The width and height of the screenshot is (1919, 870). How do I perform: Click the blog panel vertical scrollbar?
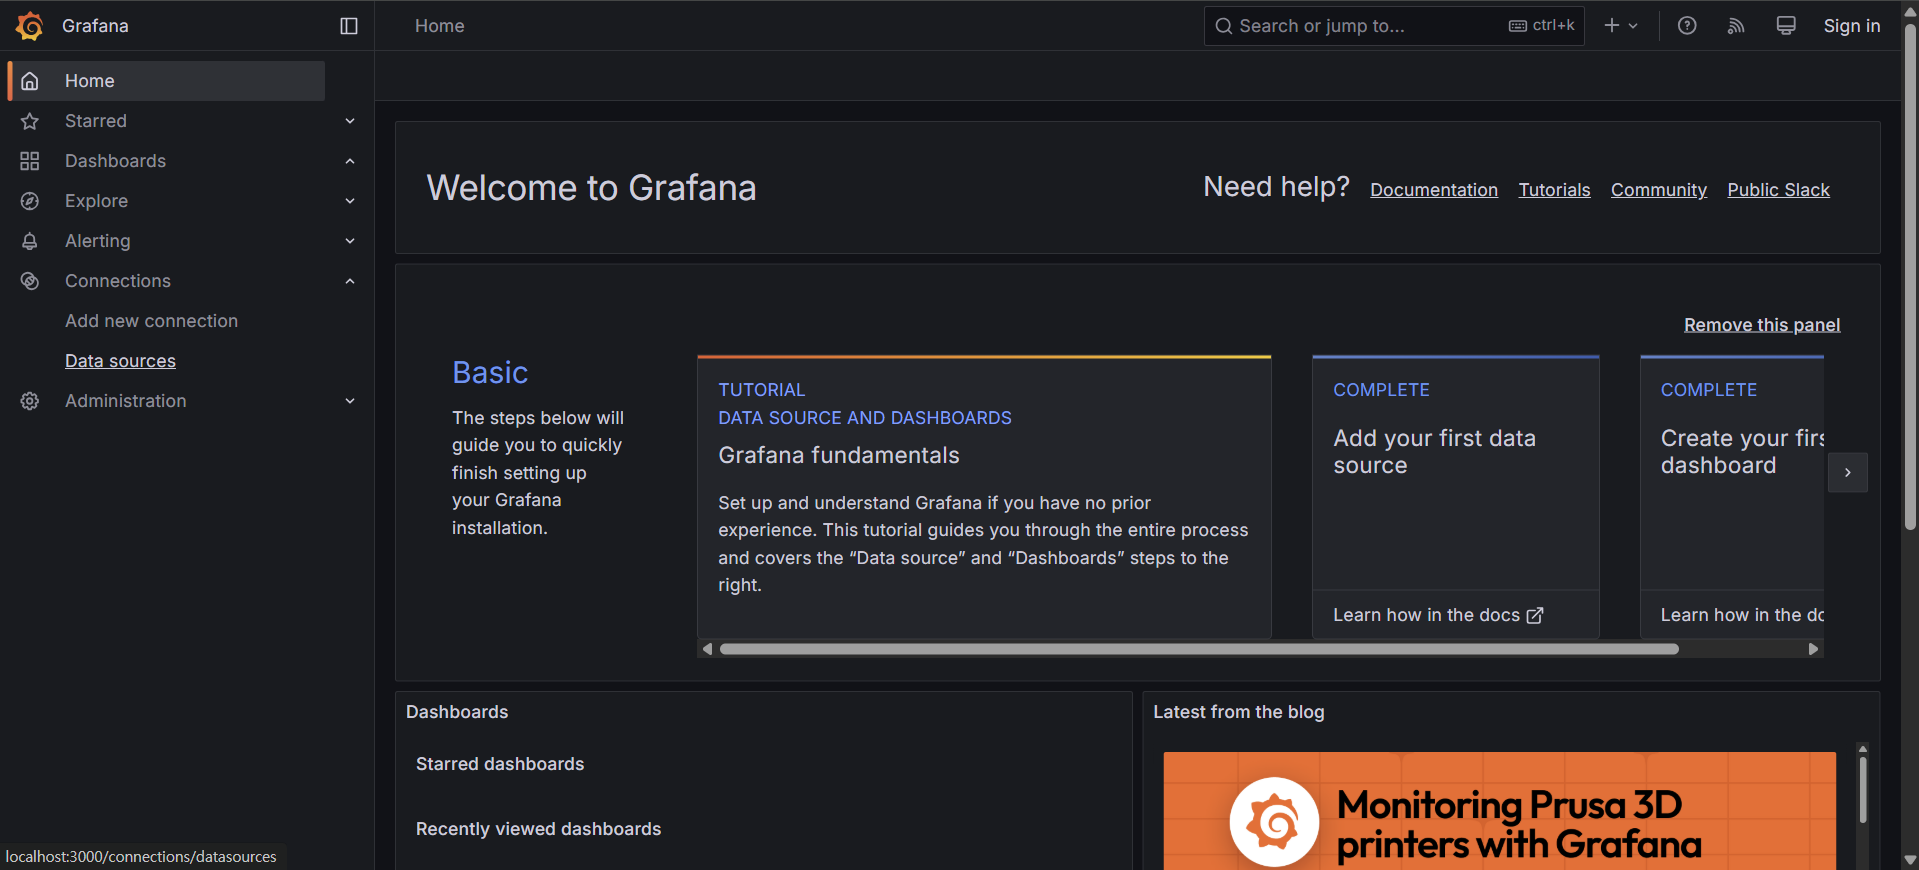pyautogui.click(x=1863, y=790)
